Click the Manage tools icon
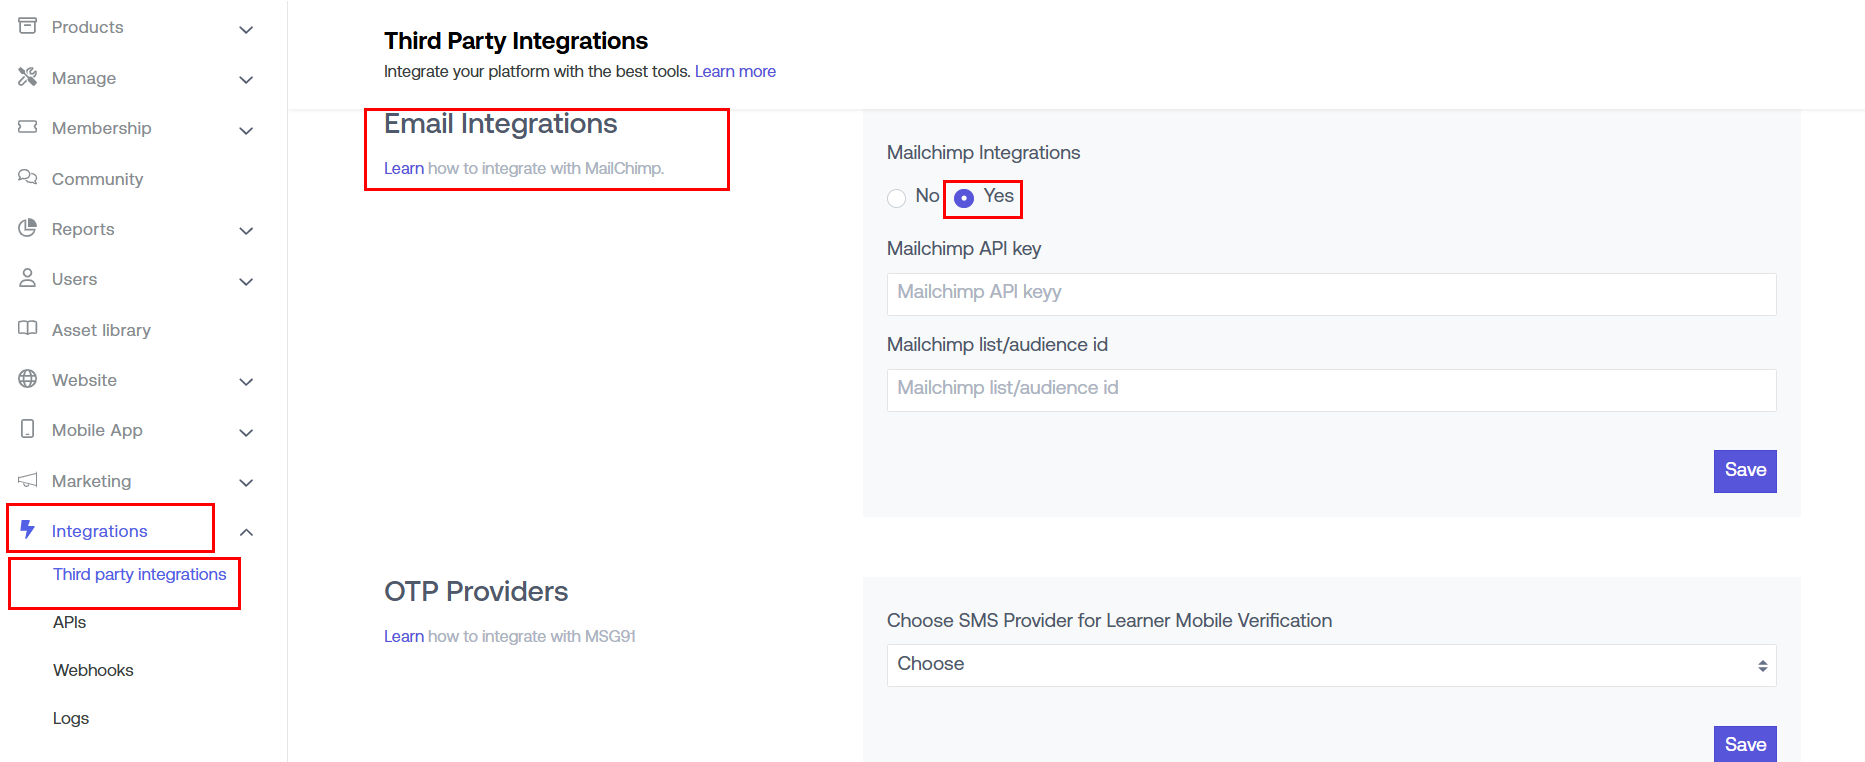The image size is (1865, 762). [x=27, y=77]
